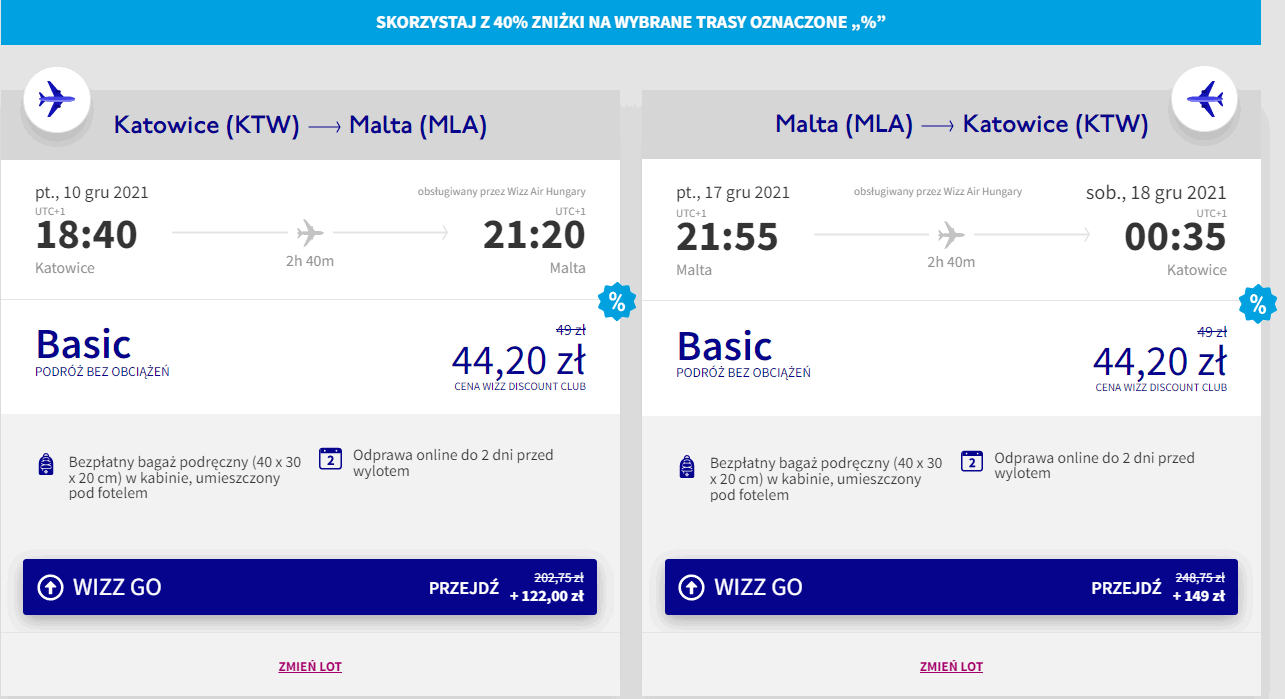Click the Katowice (KTW) → Malta (MLA) route title

click(300, 125)
